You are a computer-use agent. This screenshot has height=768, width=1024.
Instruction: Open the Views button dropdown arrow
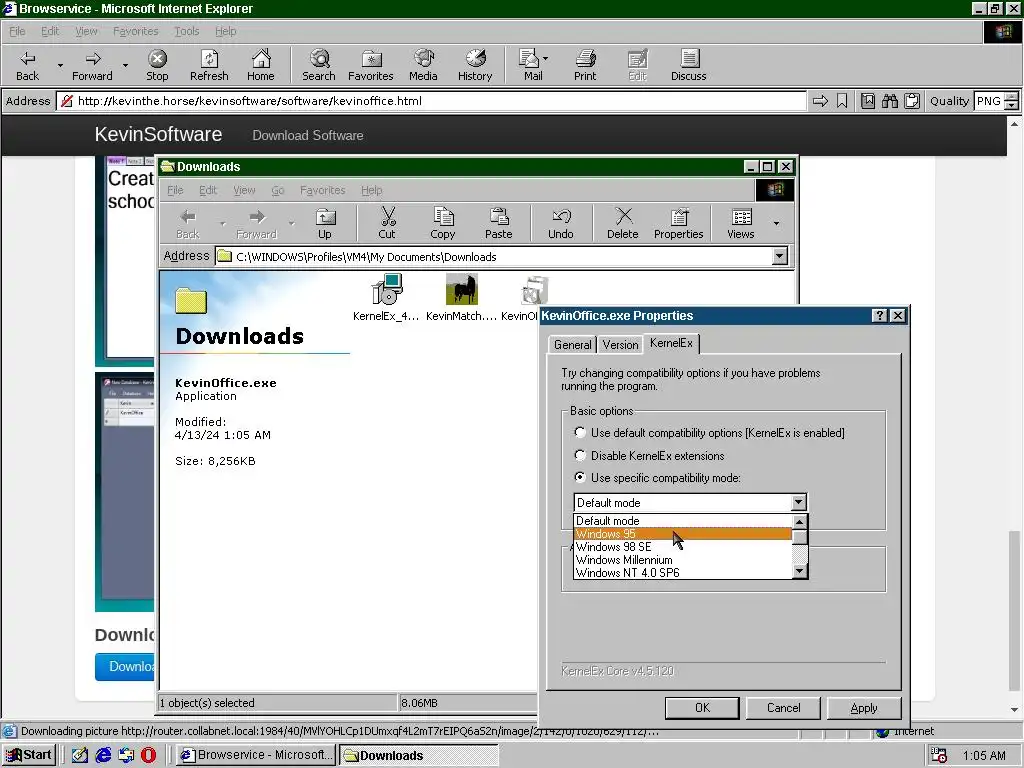776,223
